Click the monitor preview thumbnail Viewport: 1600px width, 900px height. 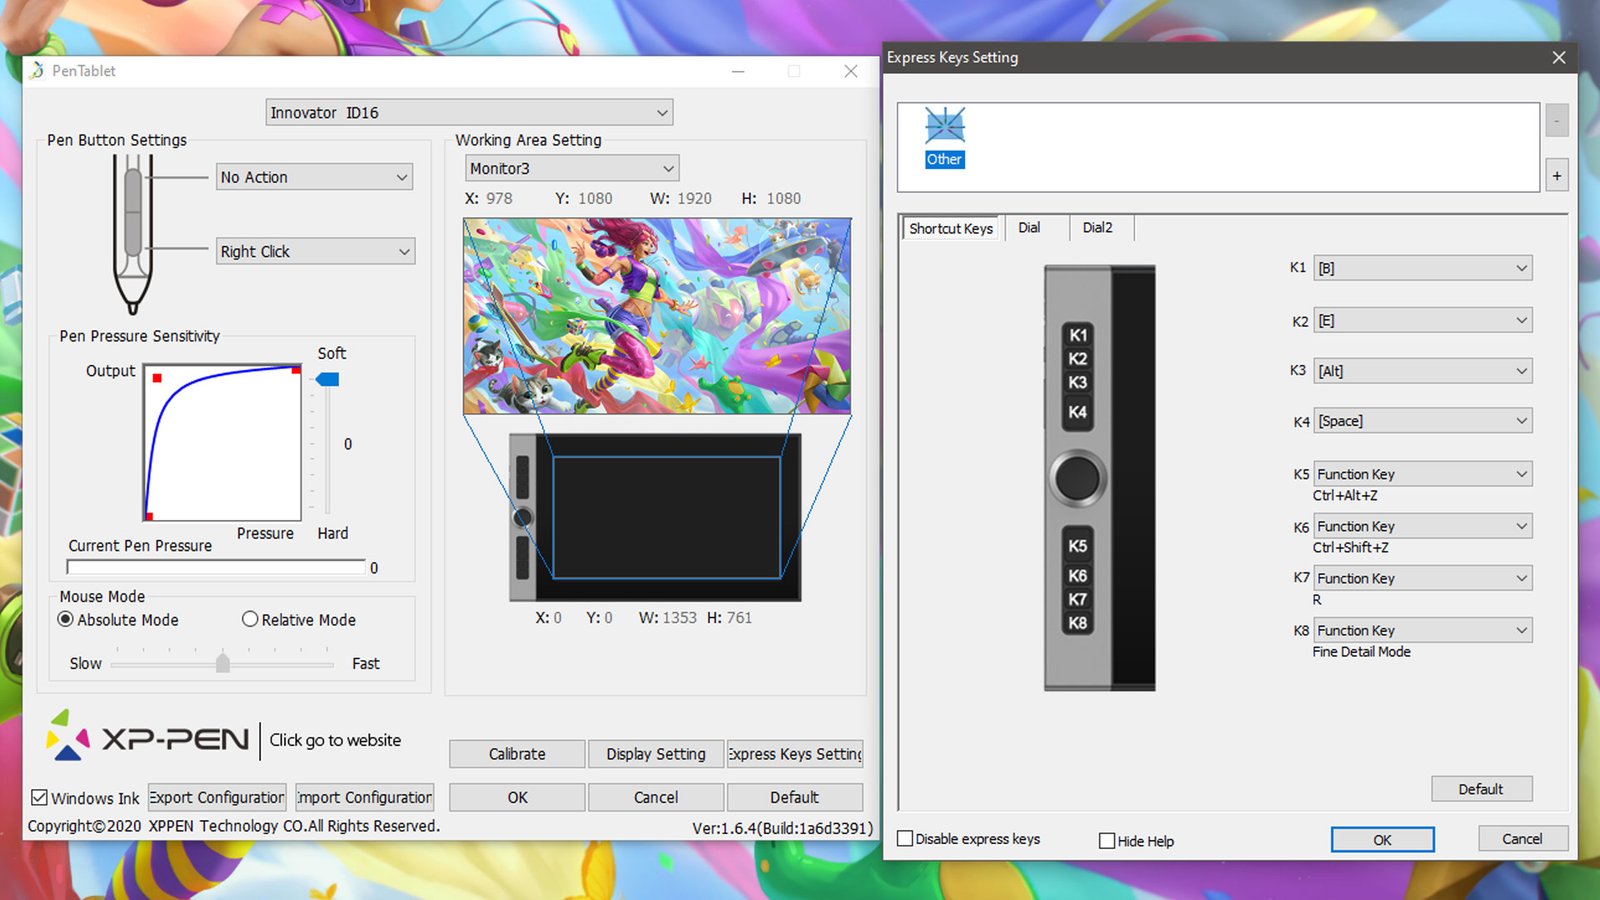[657, 316]
